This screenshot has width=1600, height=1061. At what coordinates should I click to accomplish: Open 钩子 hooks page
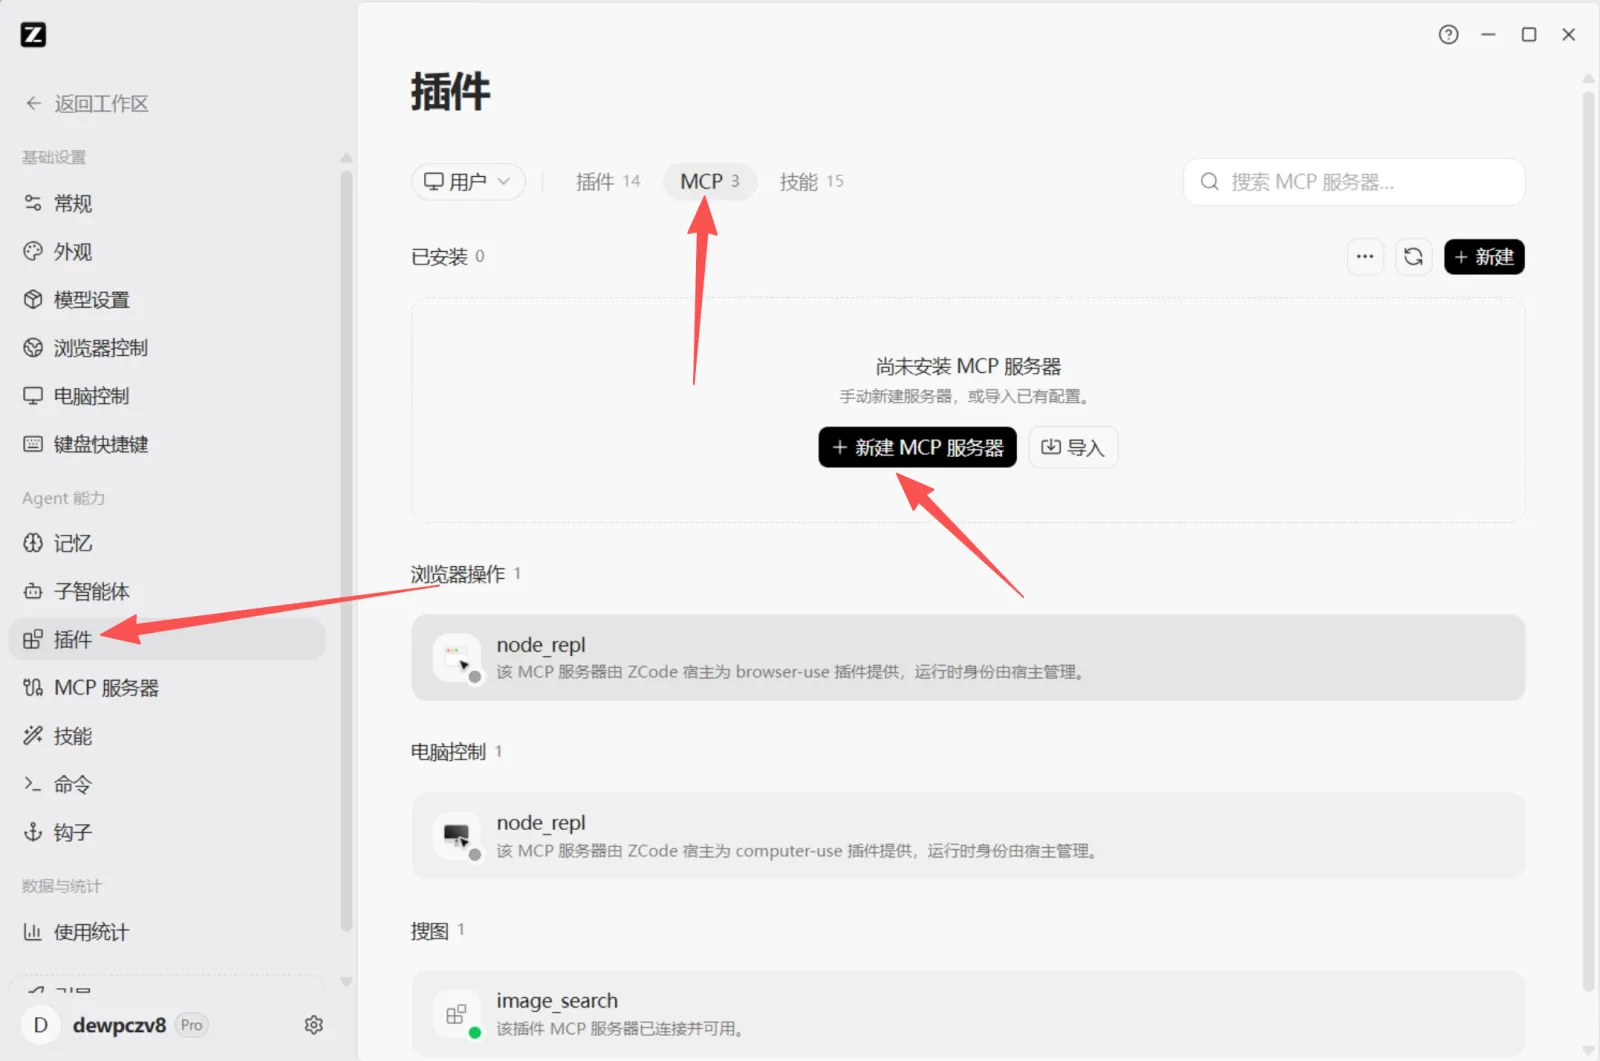click(167, 832)
